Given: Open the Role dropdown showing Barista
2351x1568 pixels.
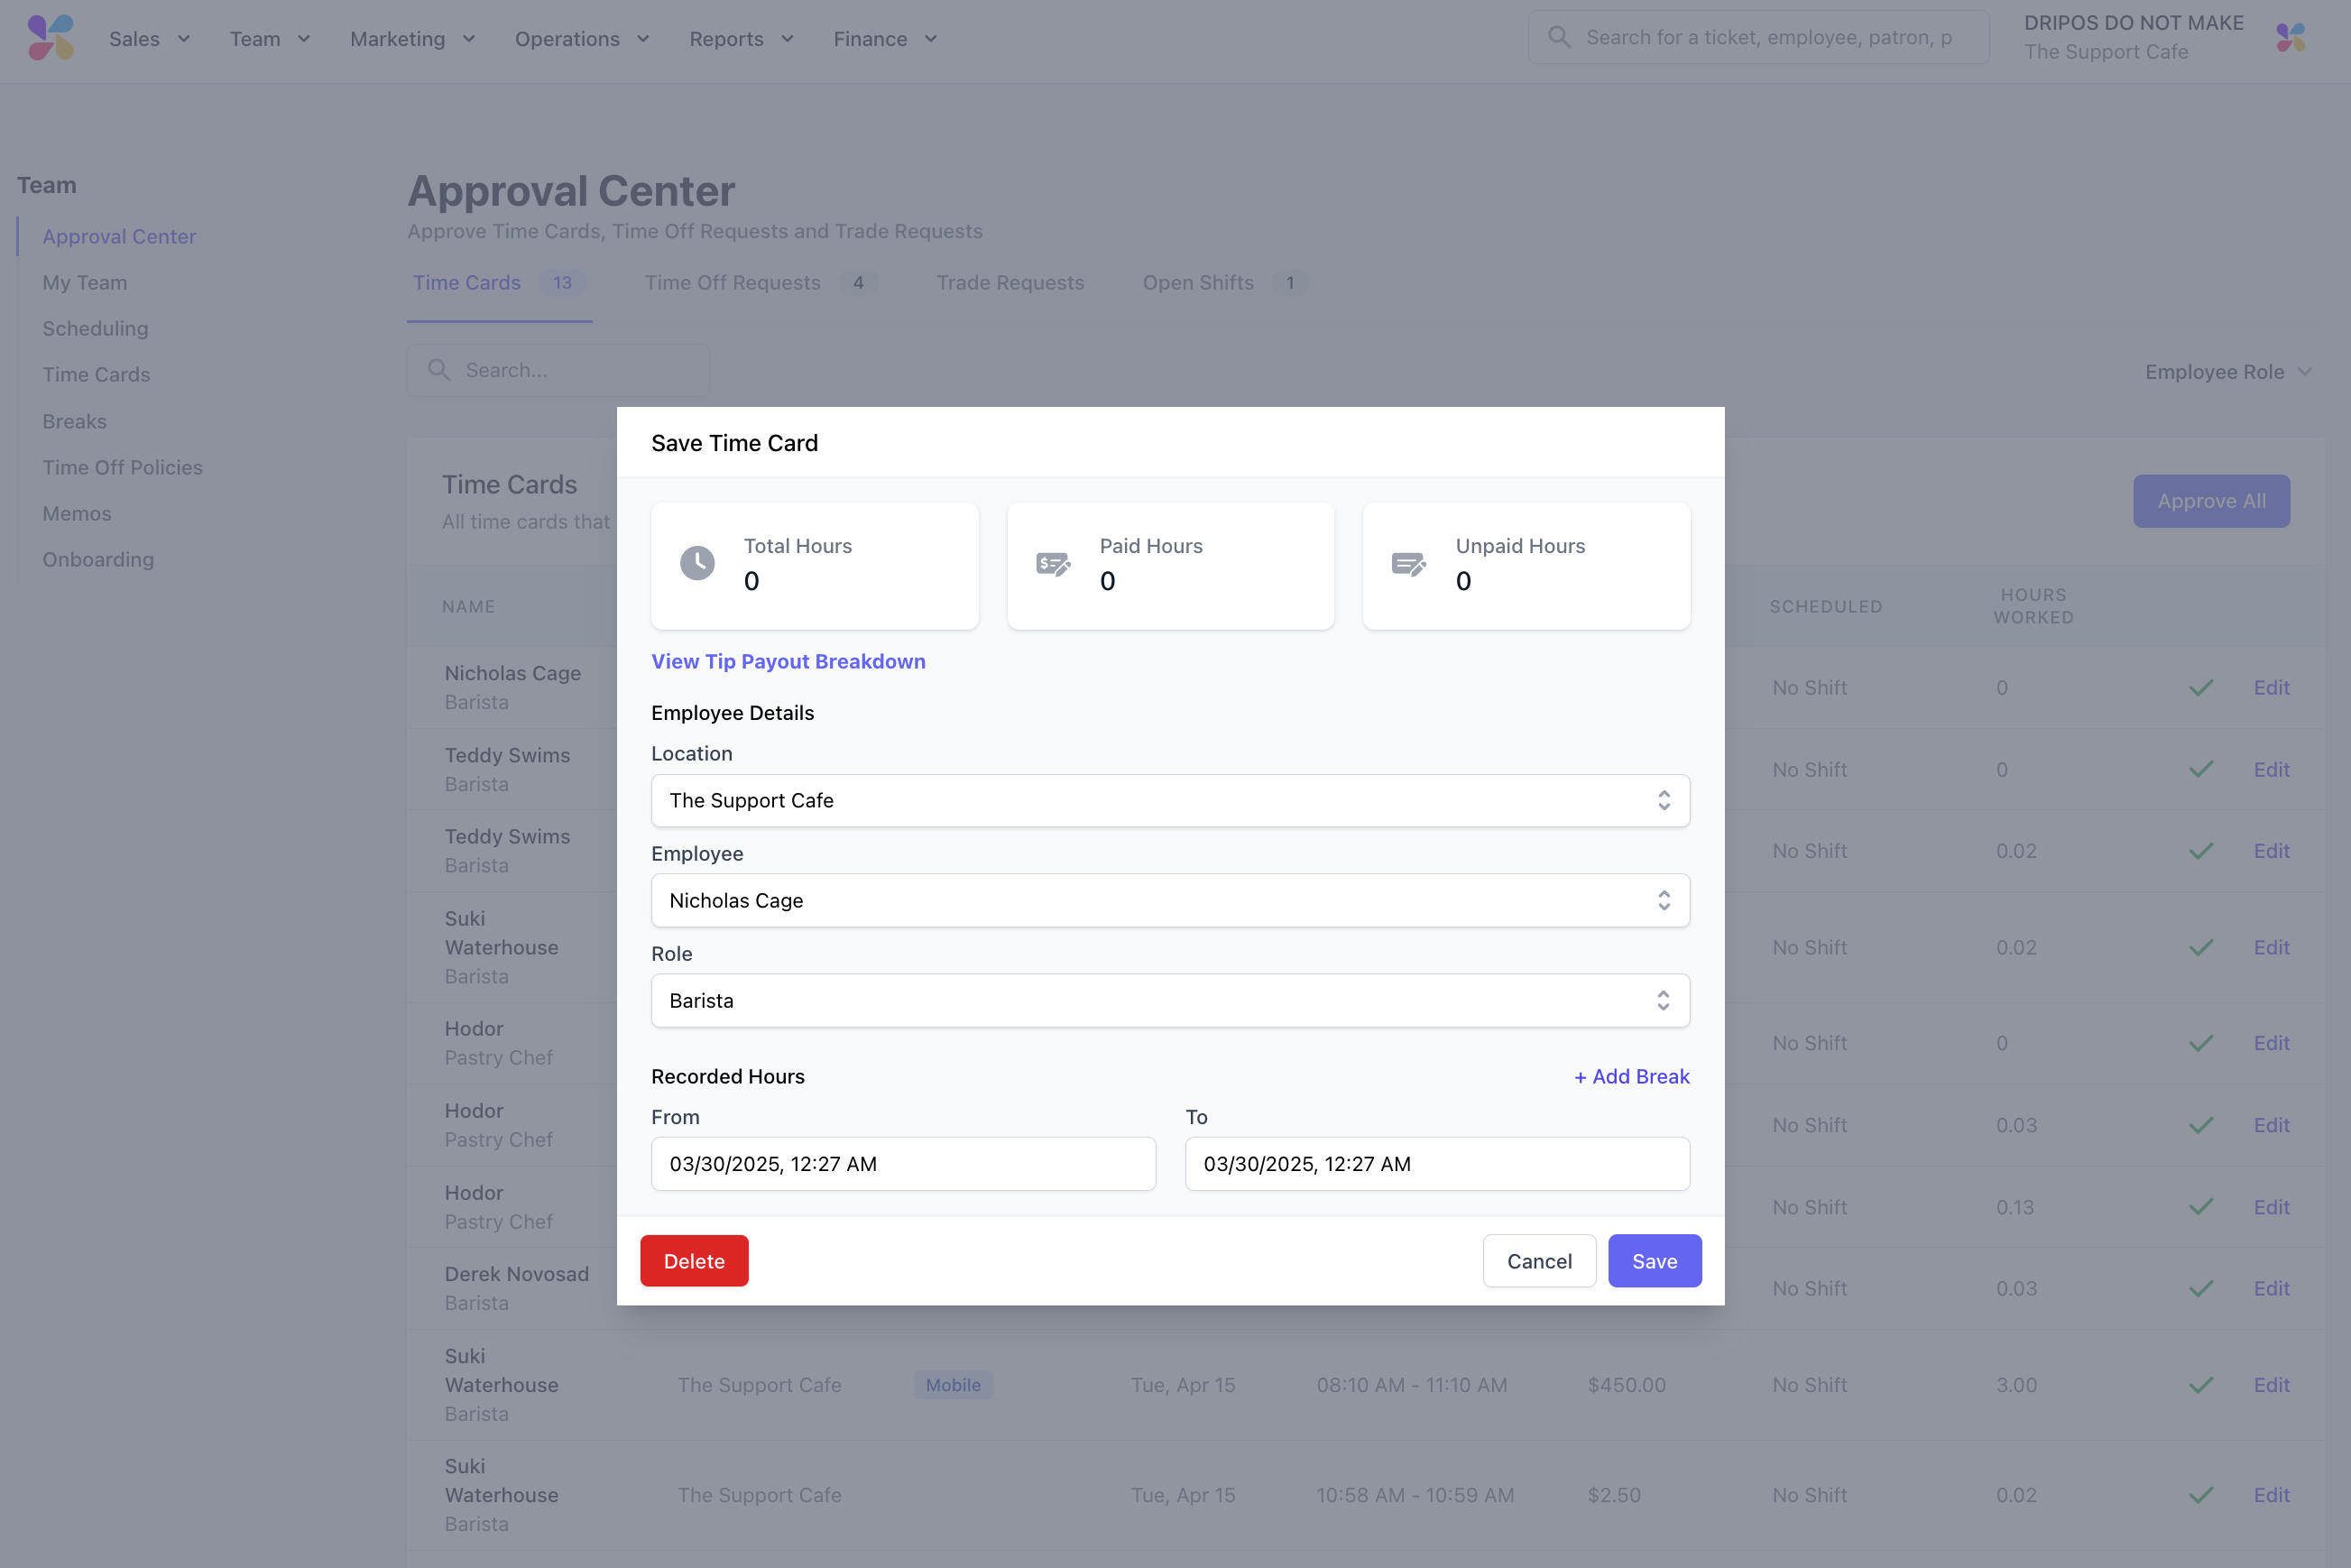Looking at the screenshot, I should coord(1169,1000).
